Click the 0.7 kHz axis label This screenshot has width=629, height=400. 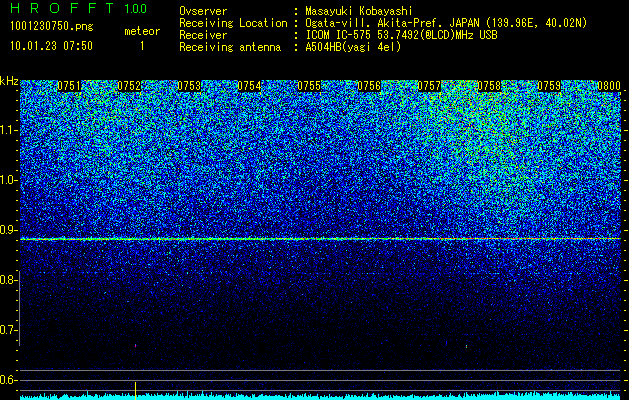click(8, 330)
